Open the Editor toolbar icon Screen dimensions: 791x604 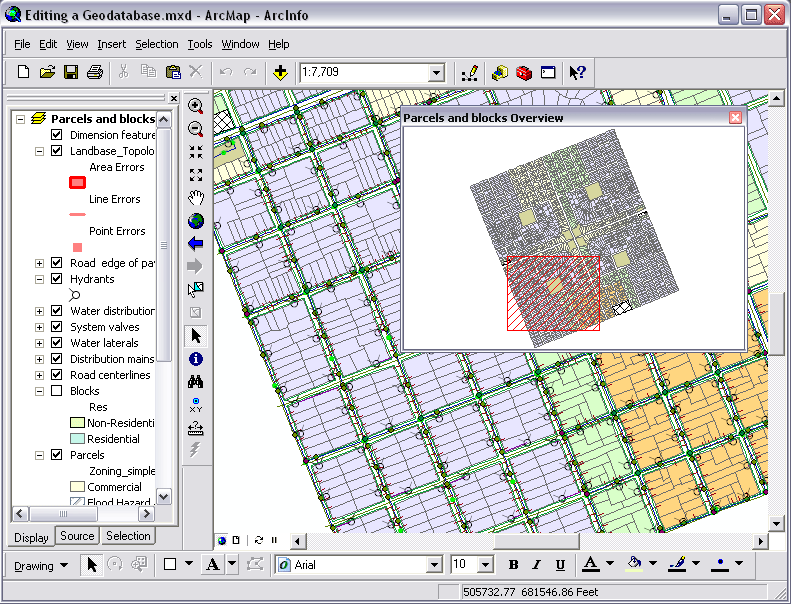470,73
